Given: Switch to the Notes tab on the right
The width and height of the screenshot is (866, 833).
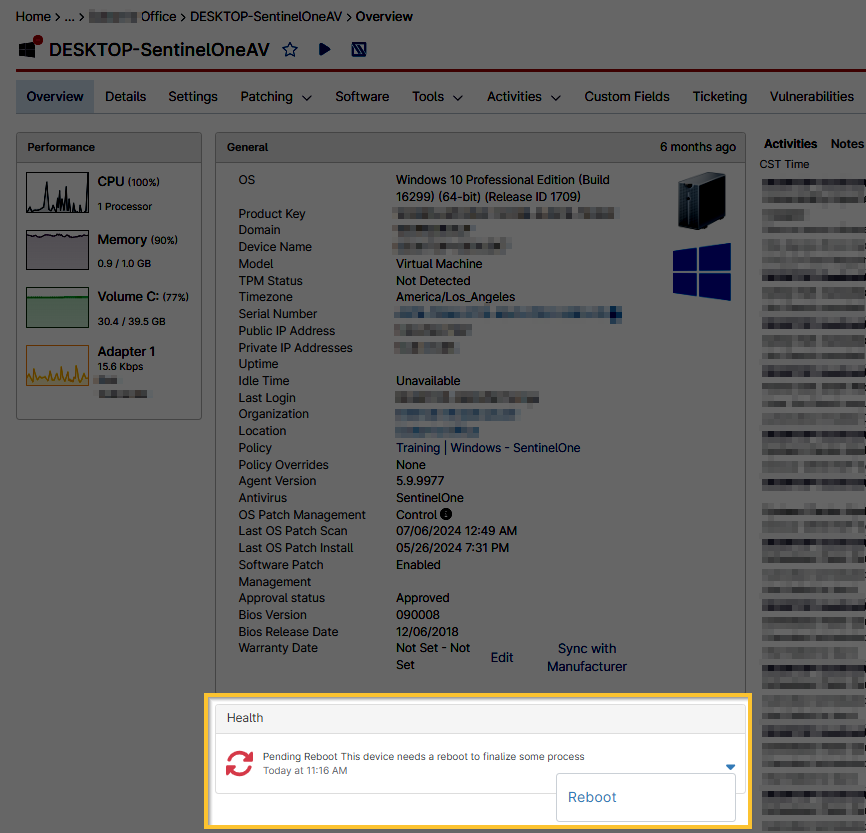Looking at the screenshot, I should [847, 143].
